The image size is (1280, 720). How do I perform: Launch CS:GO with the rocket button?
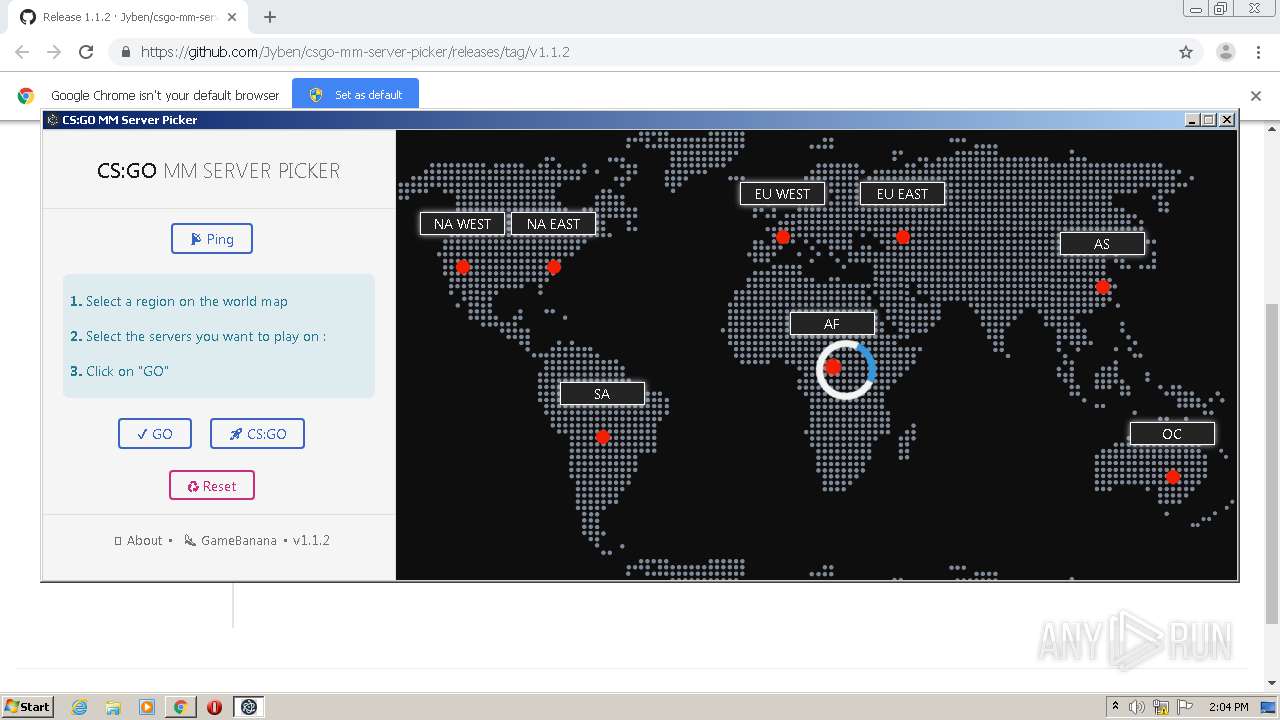(257, 434)
